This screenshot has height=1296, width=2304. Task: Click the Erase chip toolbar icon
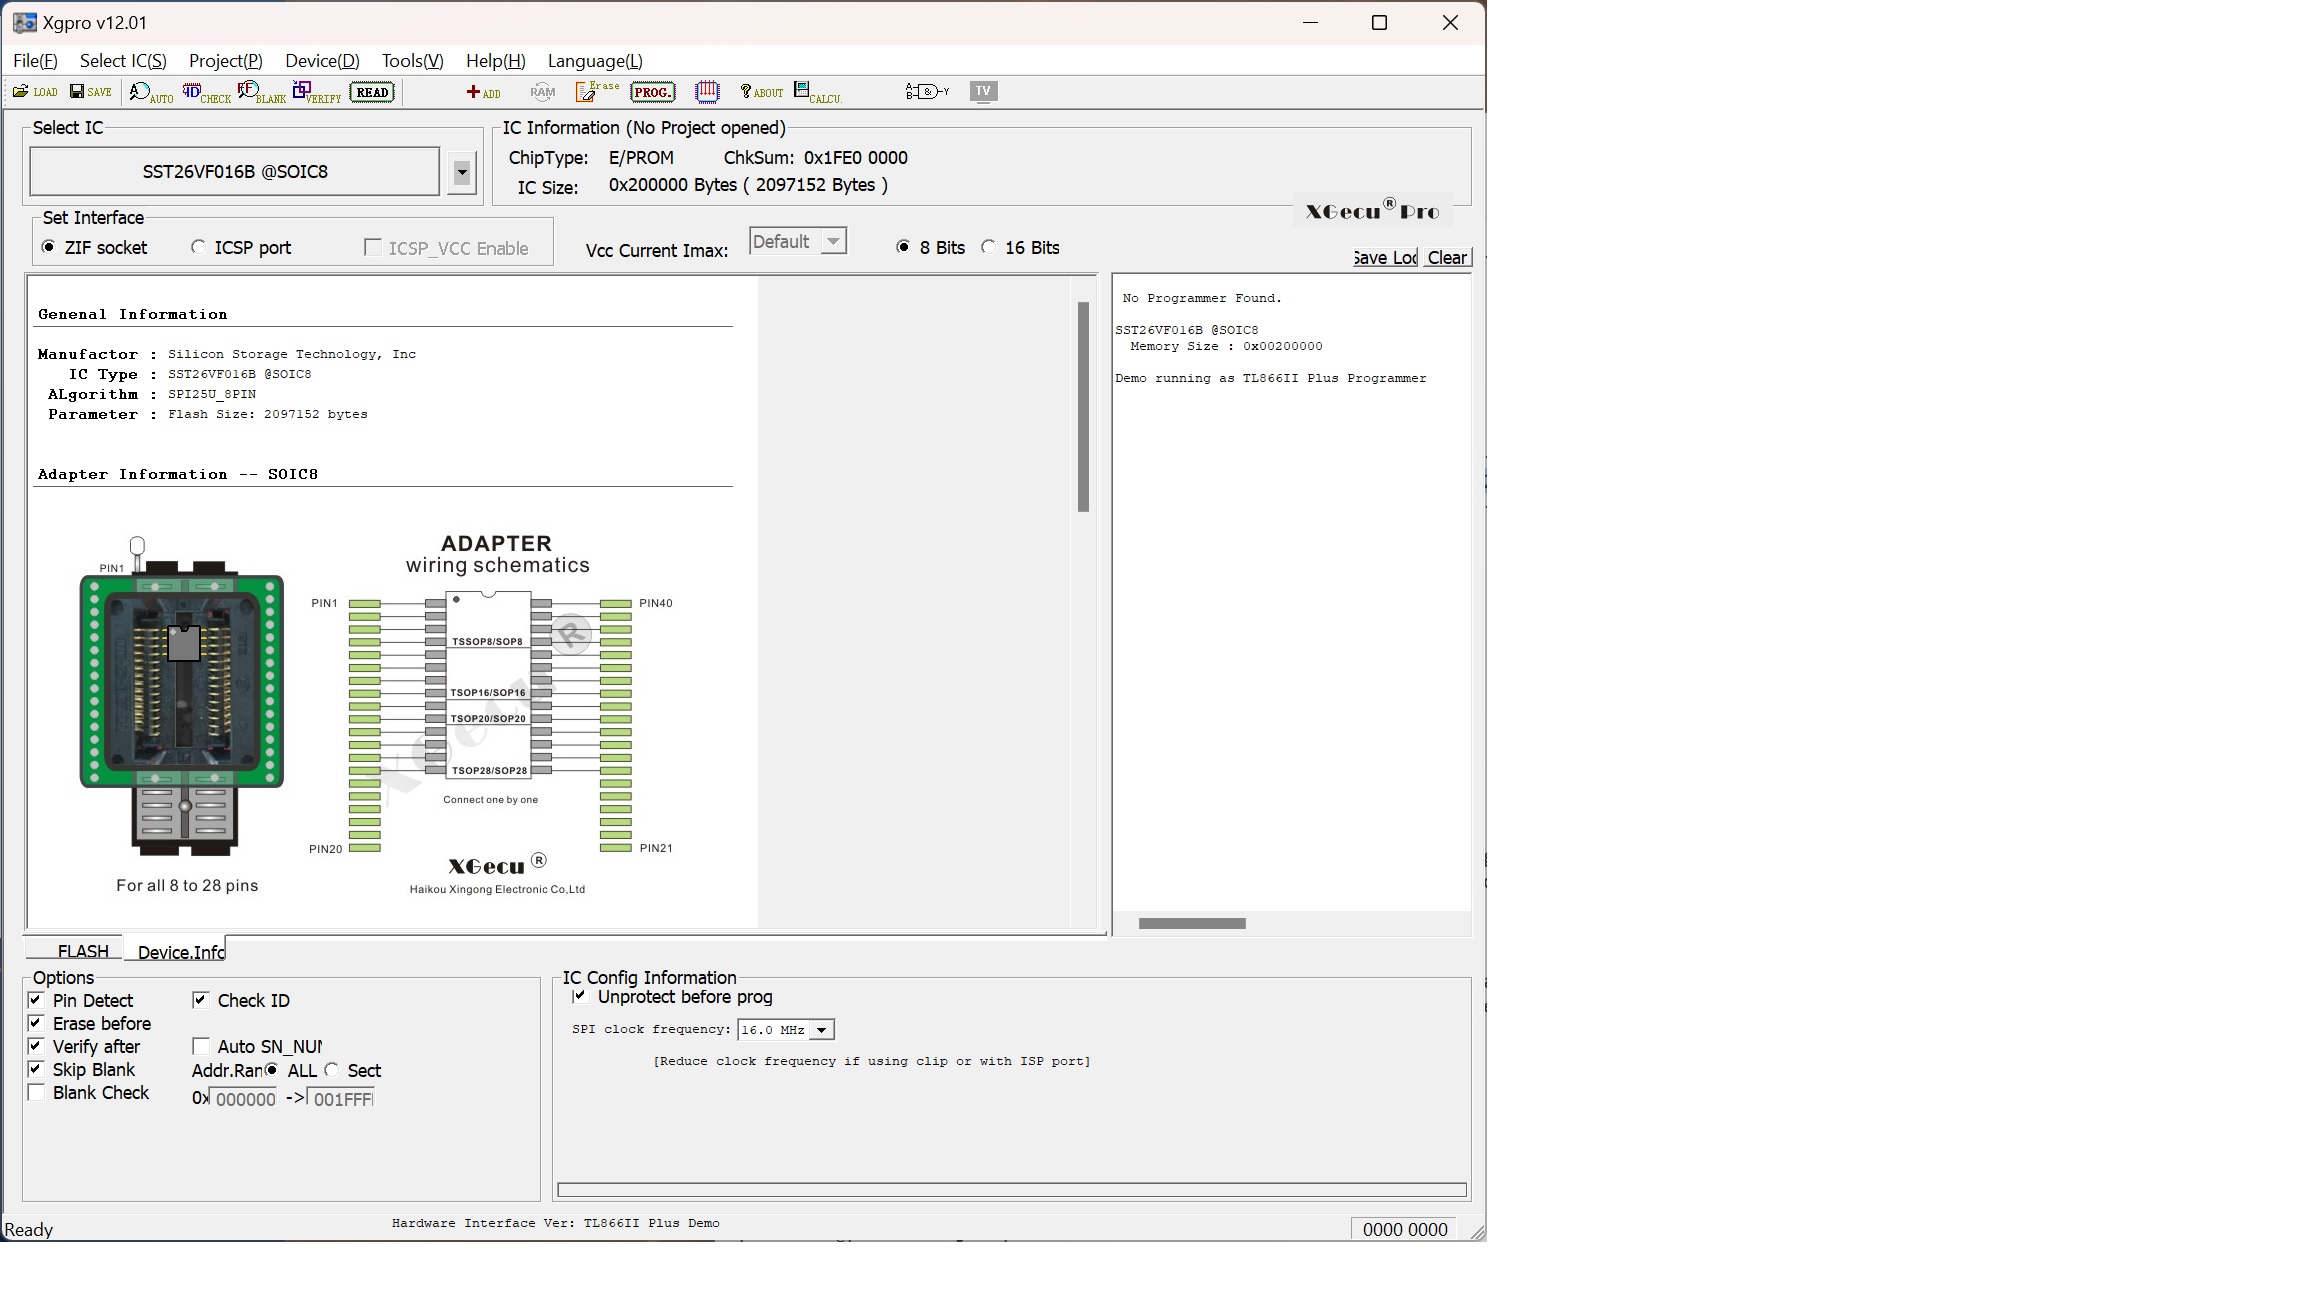click(597, 92)
